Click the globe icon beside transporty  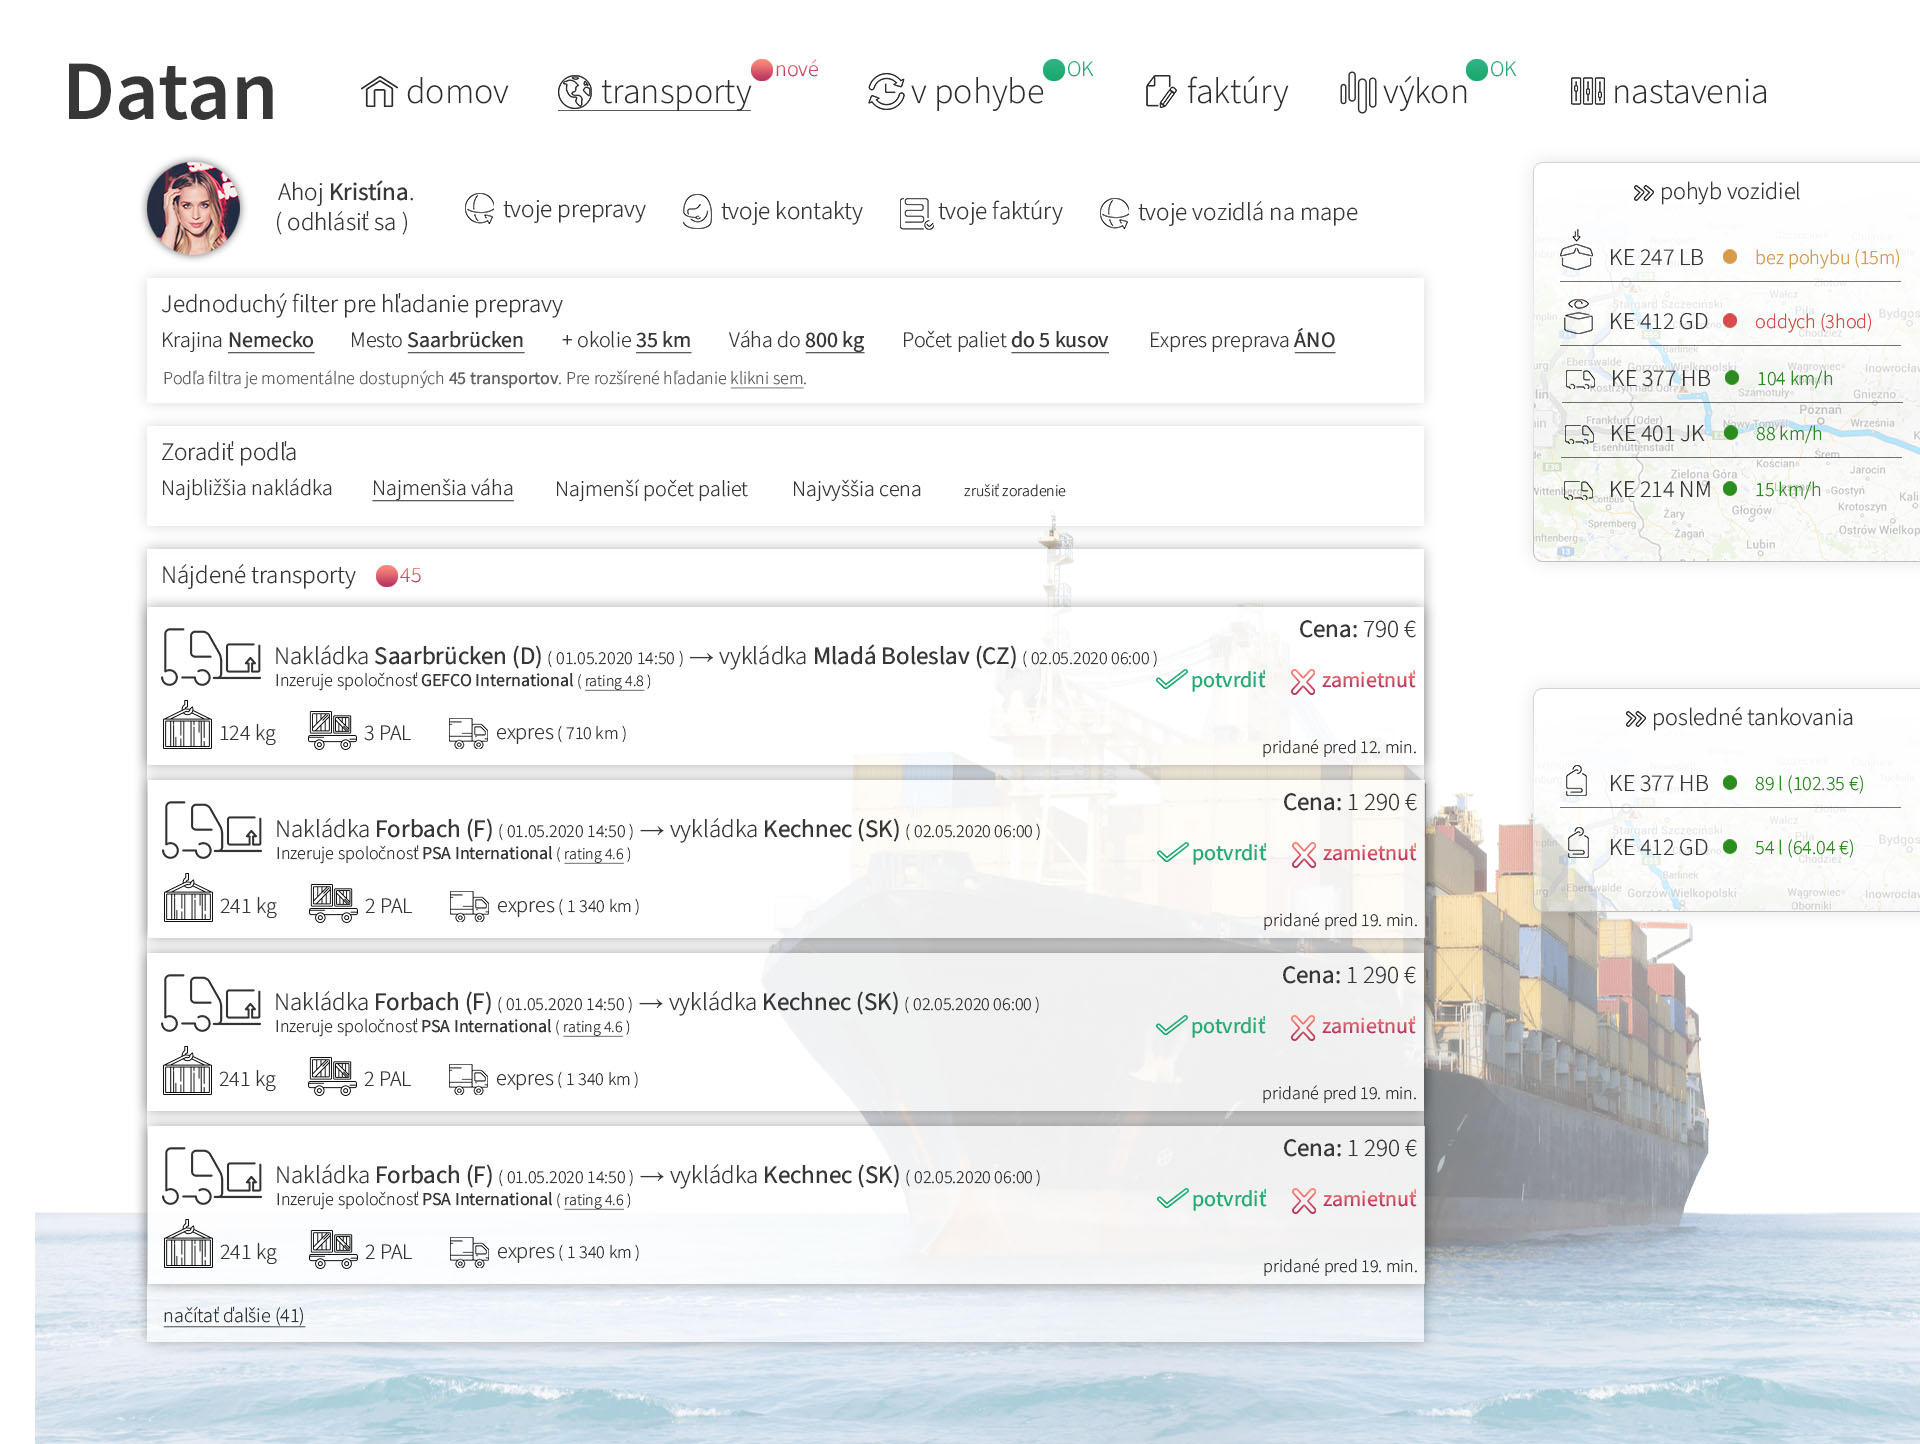click(575, 92)
